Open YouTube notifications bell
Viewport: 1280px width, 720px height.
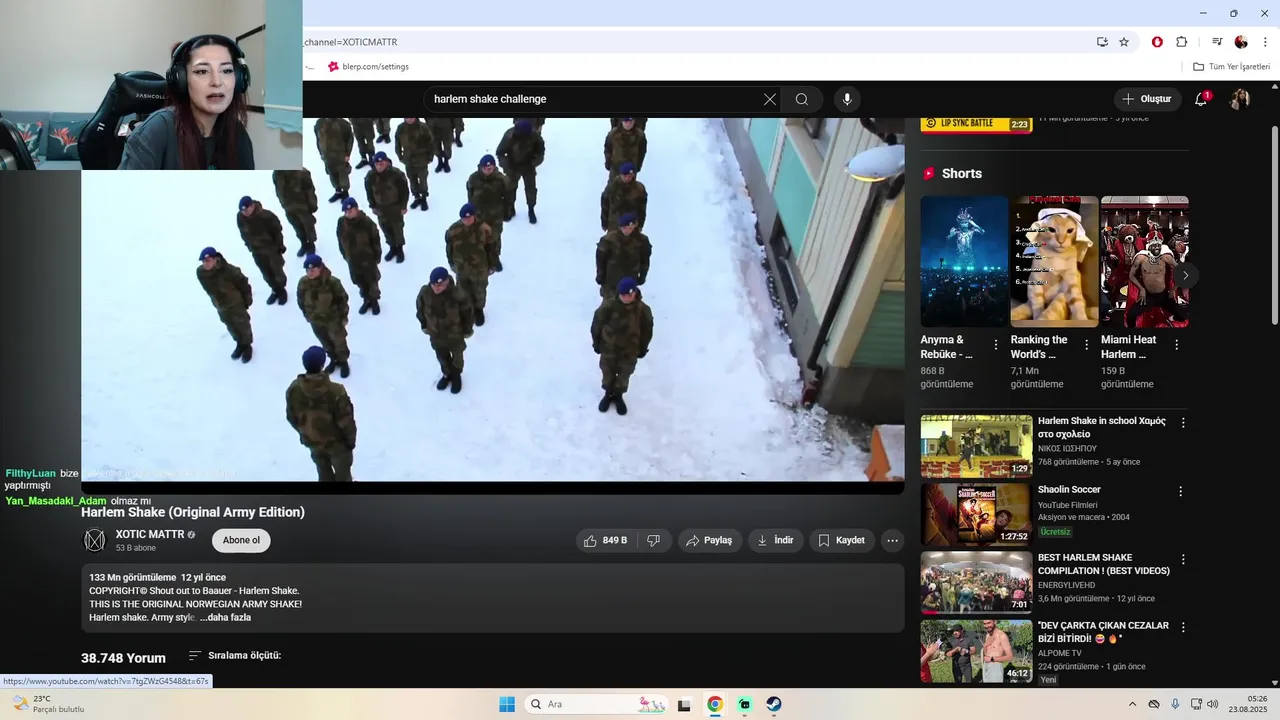(x=1201, y=99)
